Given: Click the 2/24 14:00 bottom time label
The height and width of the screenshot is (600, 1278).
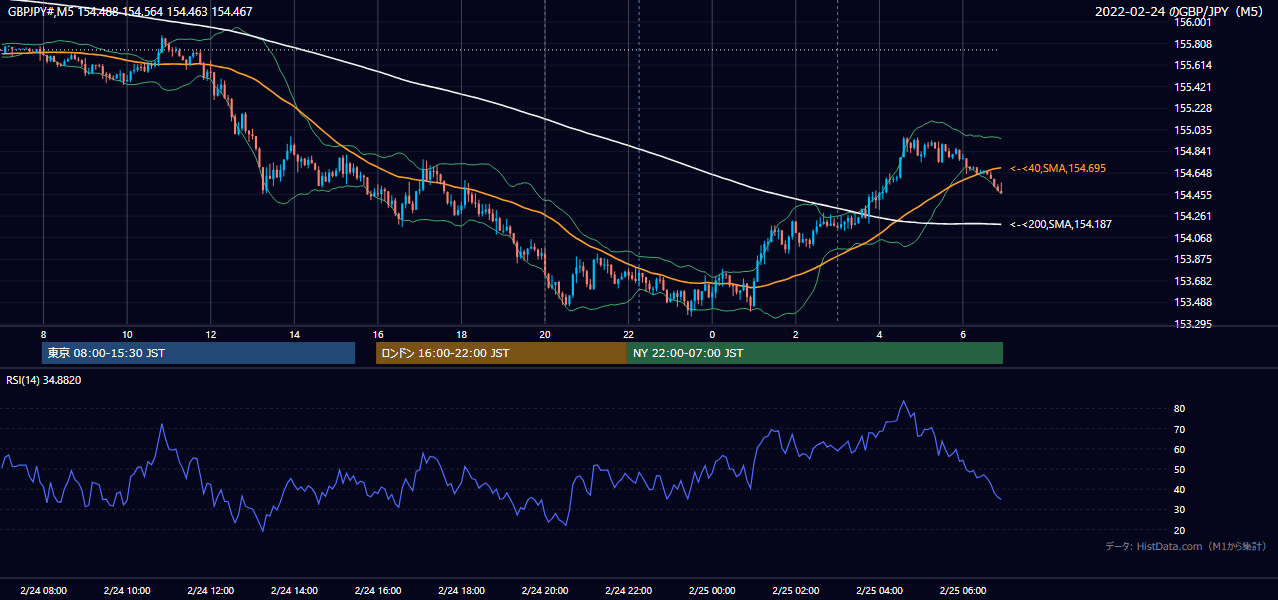Looking at the screenshot, I should (x=294, y=590).
